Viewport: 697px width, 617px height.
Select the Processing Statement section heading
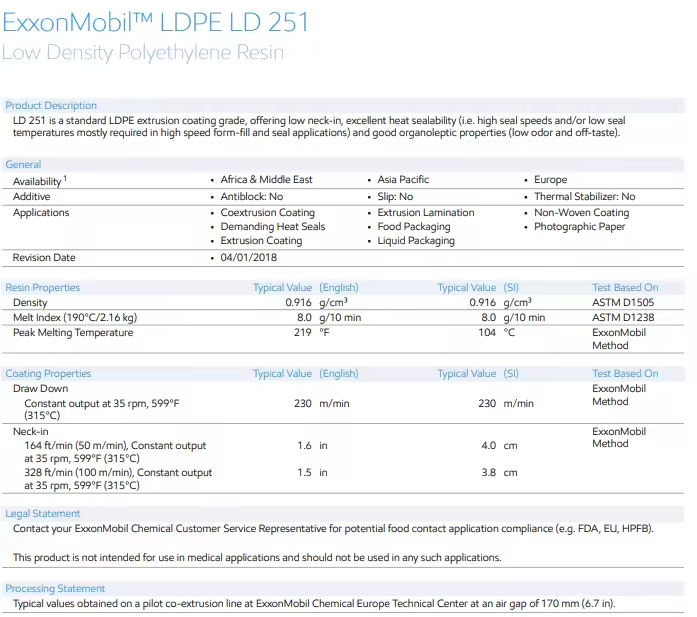point(55,589)
